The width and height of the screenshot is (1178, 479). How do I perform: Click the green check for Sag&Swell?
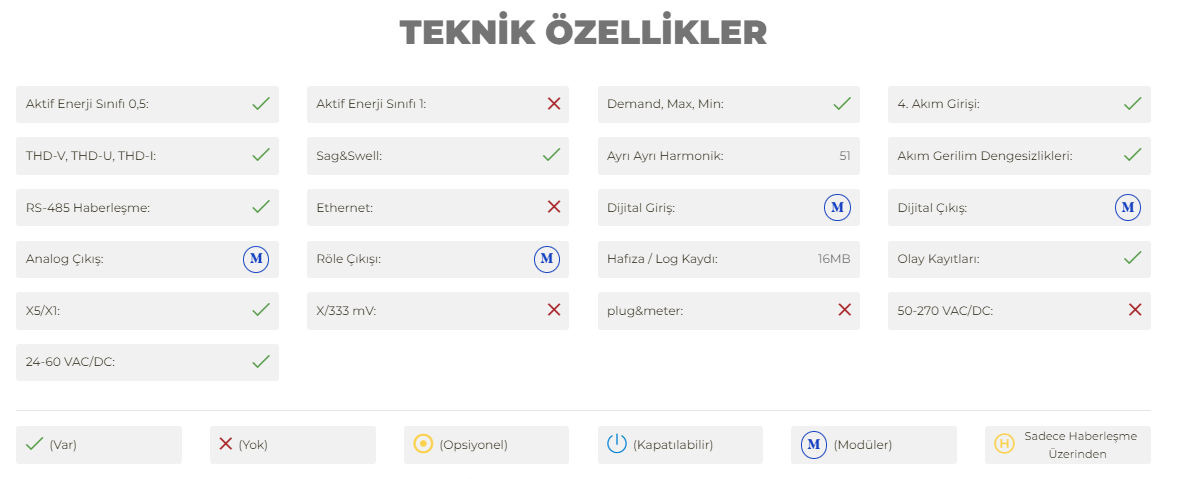[x=551, y=155]
